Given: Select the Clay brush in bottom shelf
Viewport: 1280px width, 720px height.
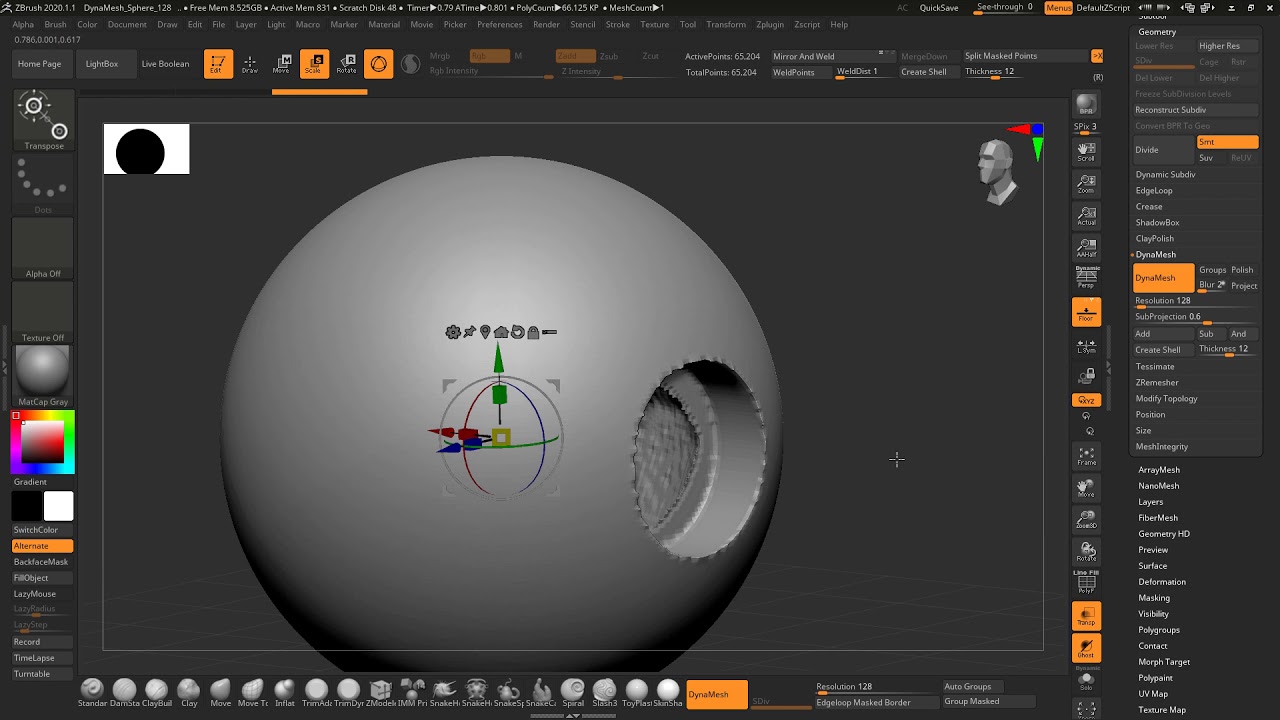Looking at the screenshot, I should pos(189,693).
